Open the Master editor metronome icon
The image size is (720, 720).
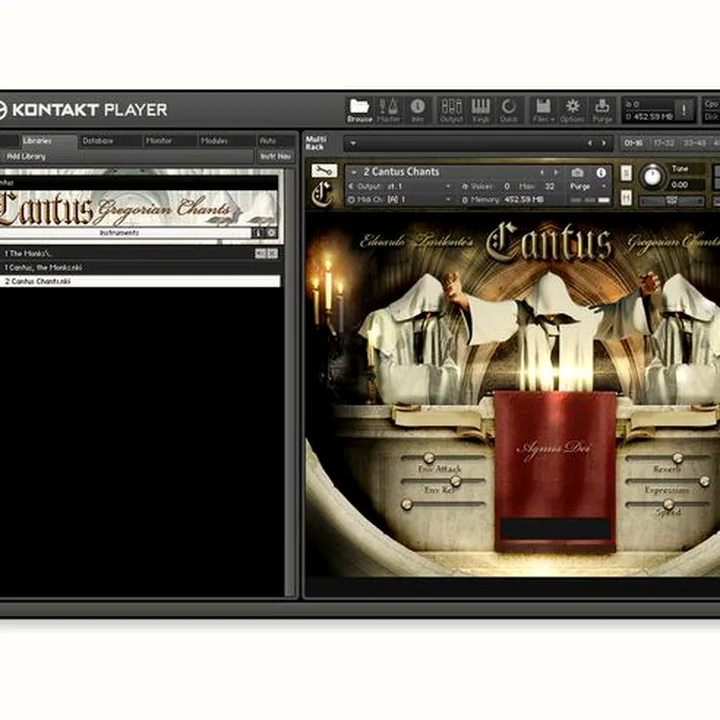click(388, 110)
